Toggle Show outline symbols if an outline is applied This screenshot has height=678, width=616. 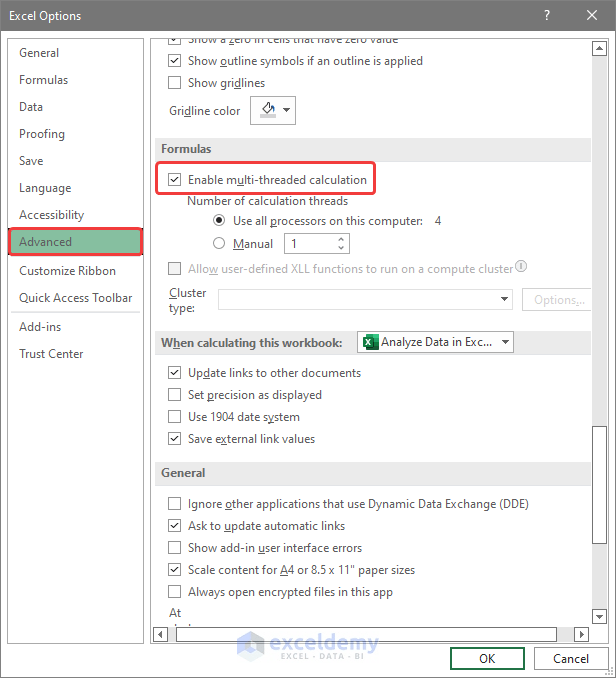coord(175,61)
